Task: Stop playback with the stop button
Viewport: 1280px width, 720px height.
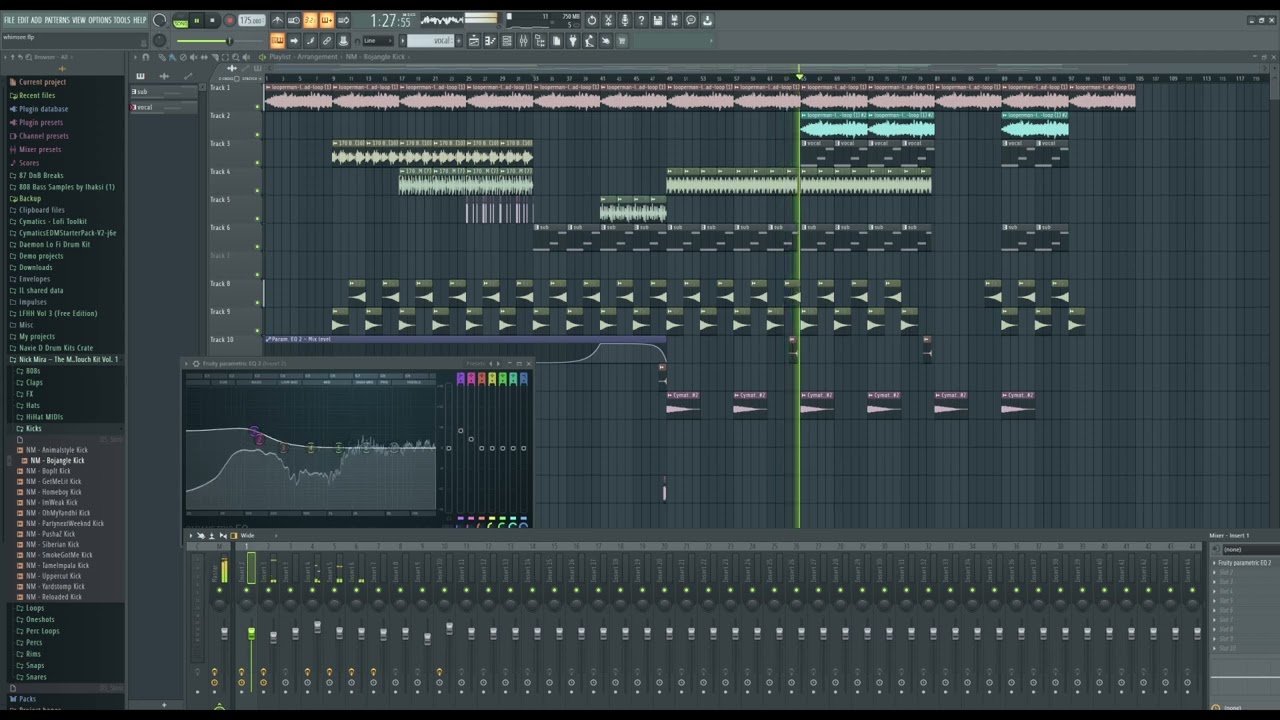Action: (212, 20)
